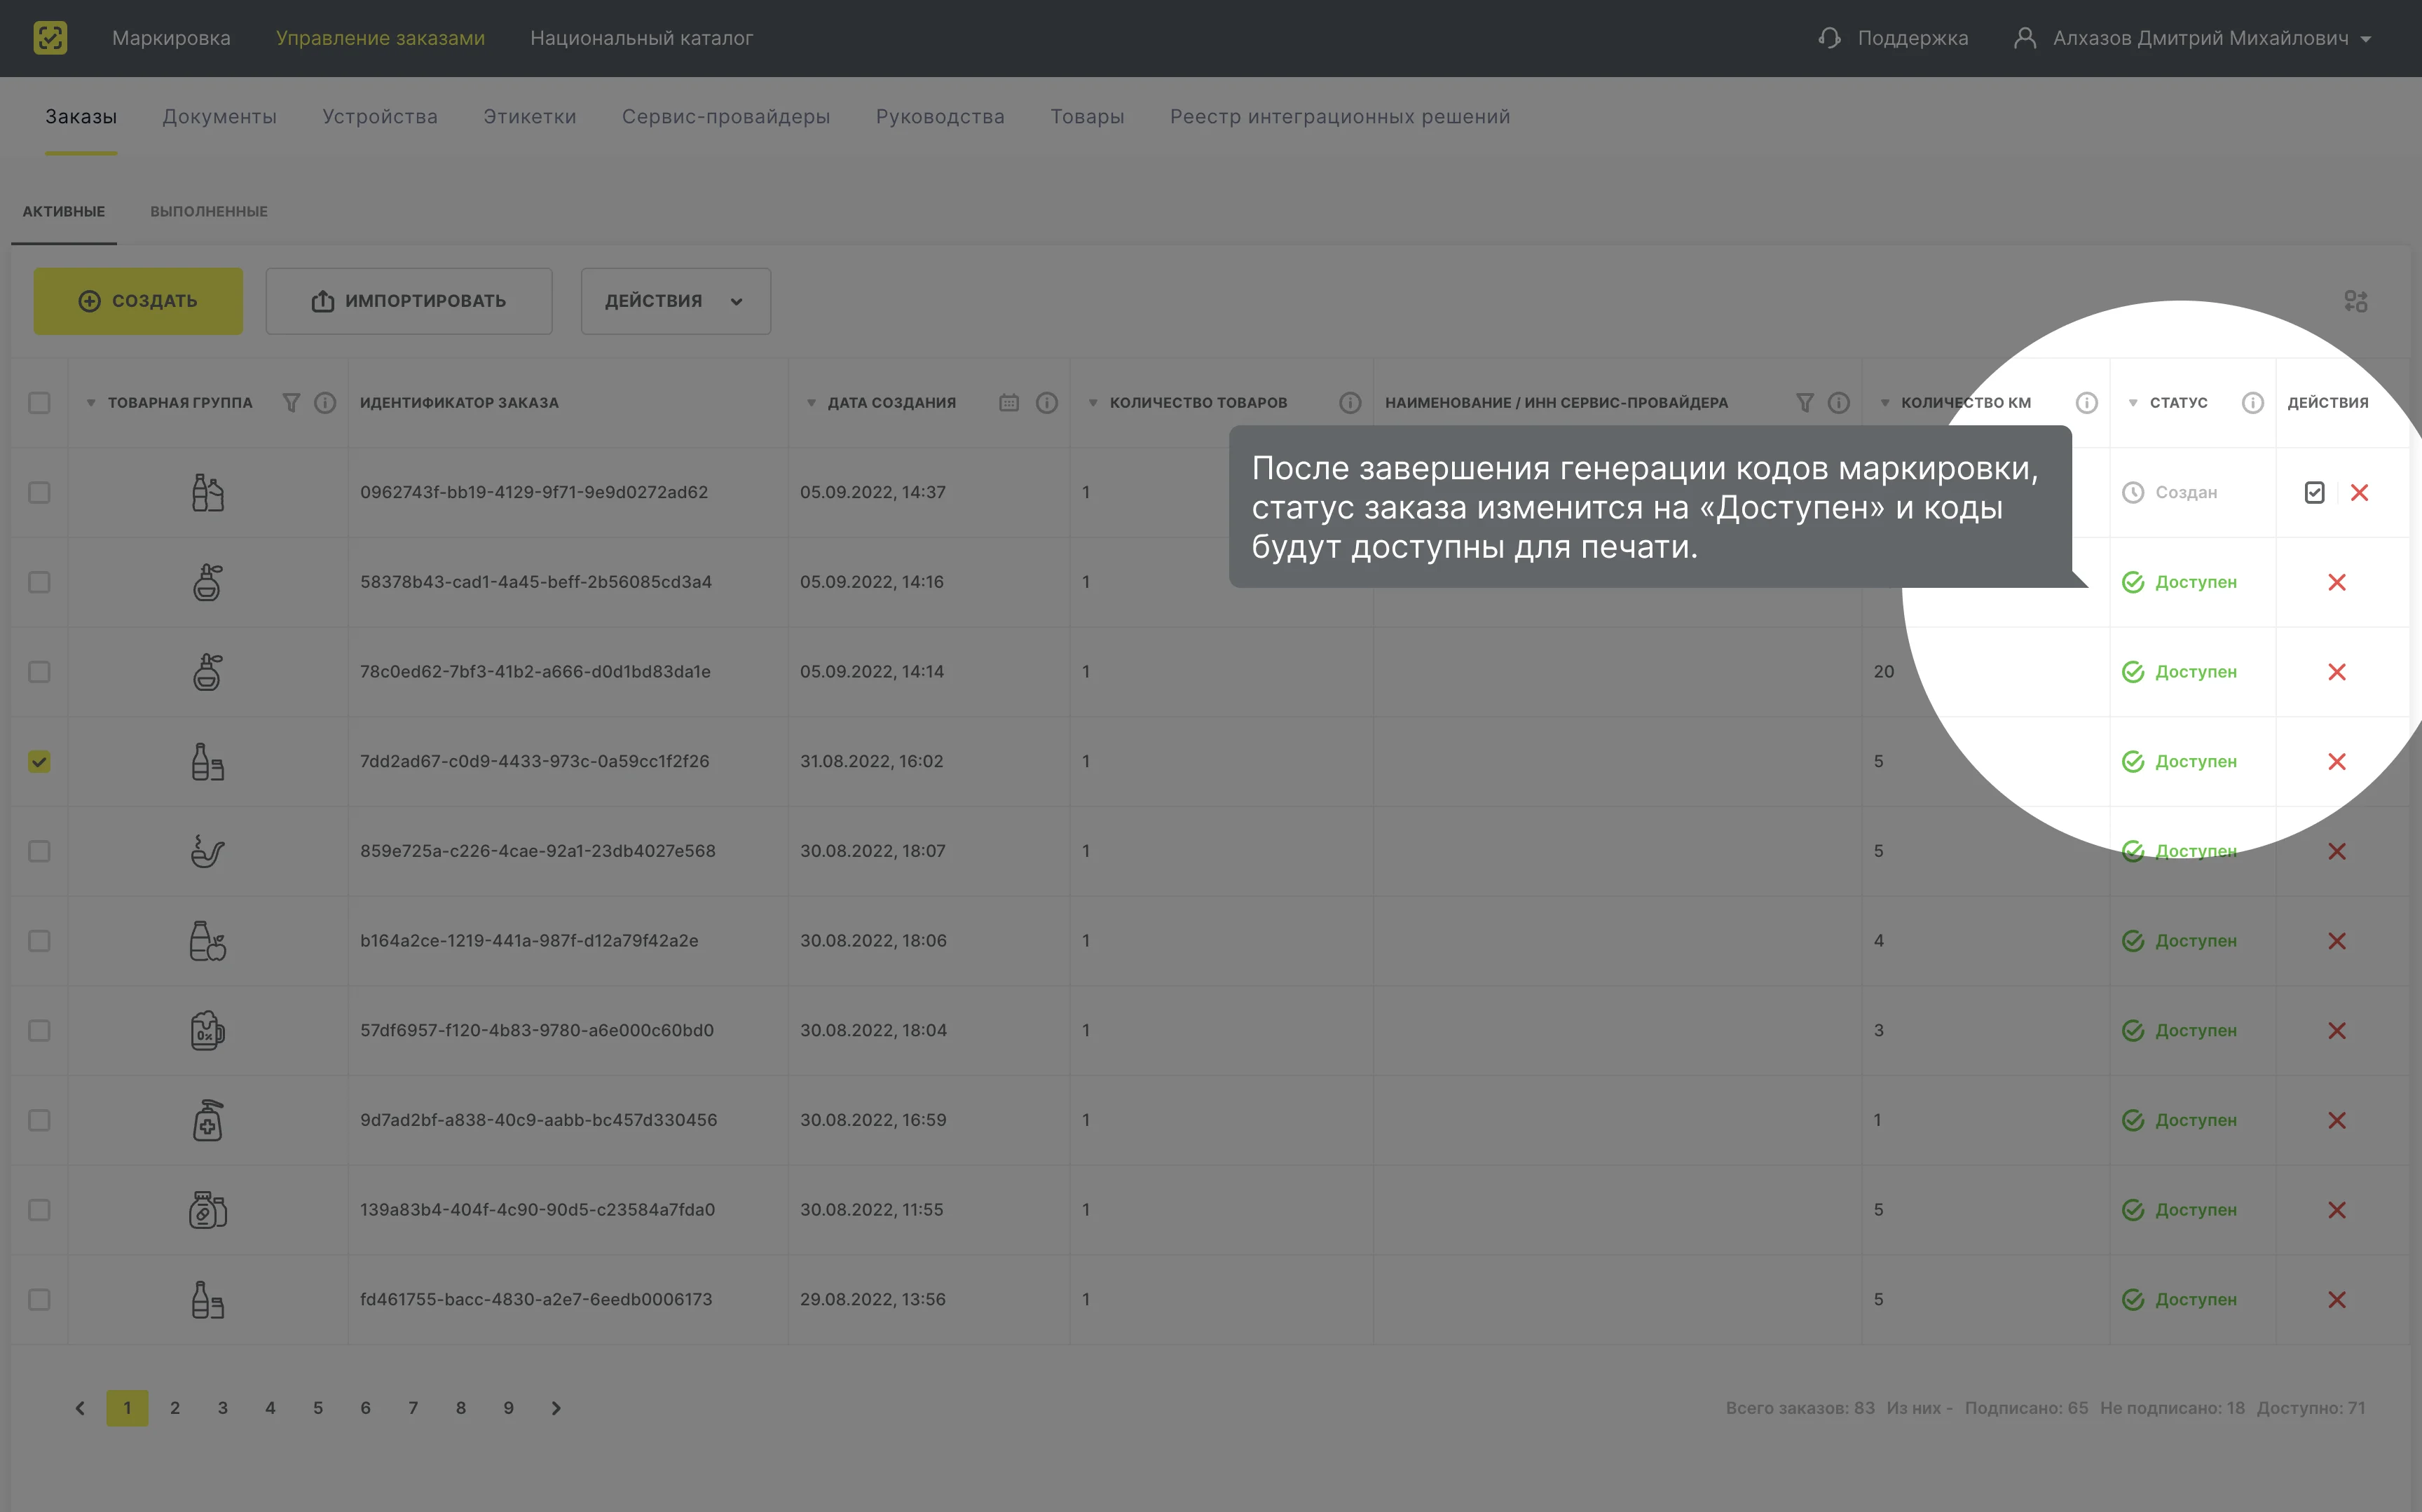This screenshot has height=1512, width=2422.
Task: Show info for Количество КМ column
Action: click(x=2087, y=402)
